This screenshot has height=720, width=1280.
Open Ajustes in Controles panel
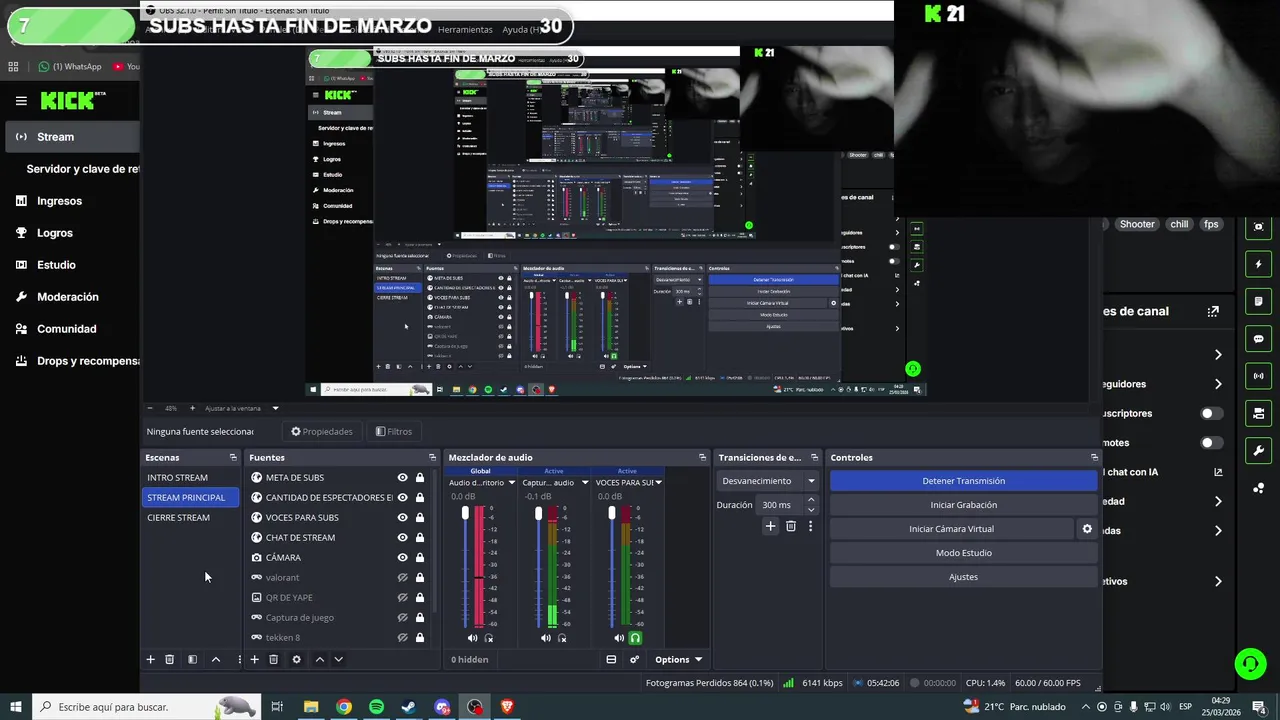[963, 577]
